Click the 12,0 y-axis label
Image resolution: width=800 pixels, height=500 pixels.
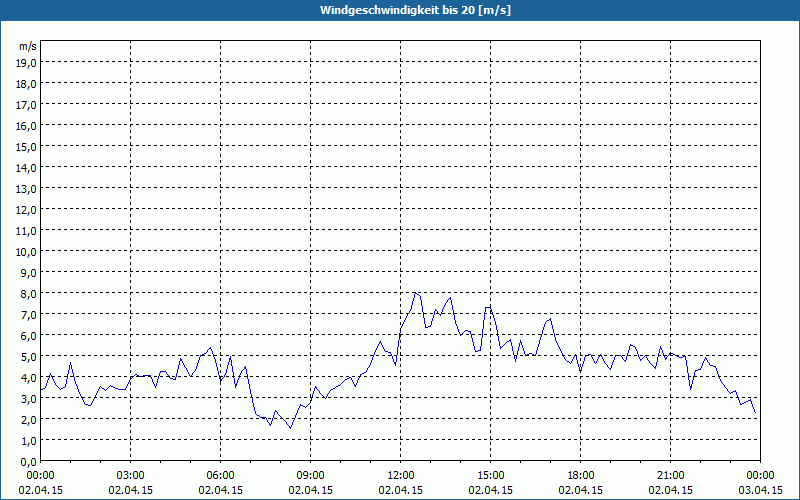click(26, 210)
